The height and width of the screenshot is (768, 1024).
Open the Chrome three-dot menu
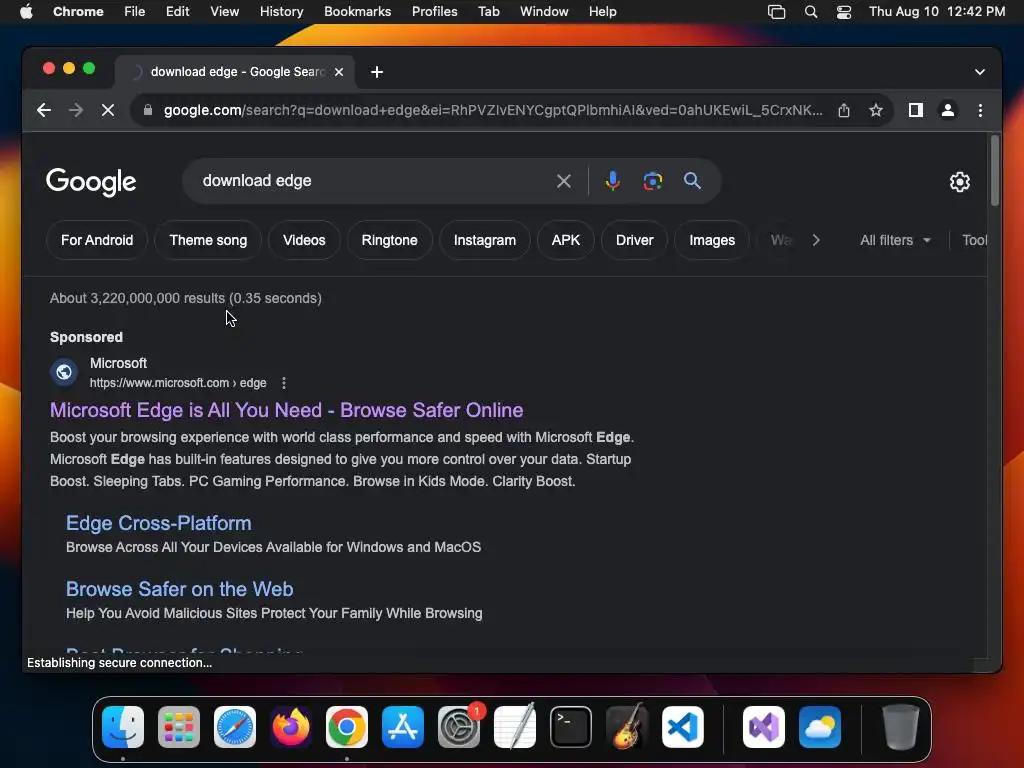(980, 110)
